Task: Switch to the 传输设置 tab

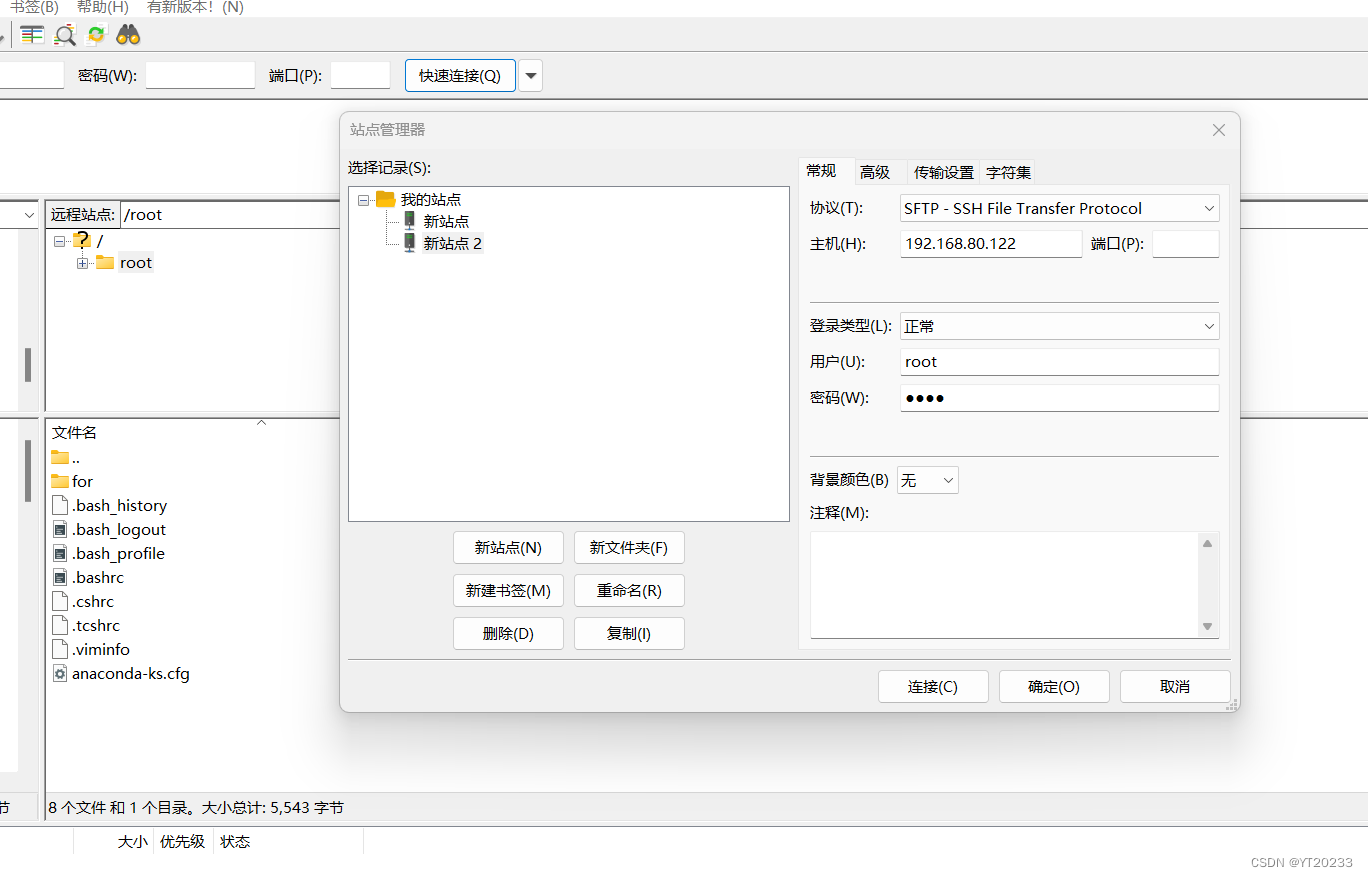Action: click(x=944, y=172)
